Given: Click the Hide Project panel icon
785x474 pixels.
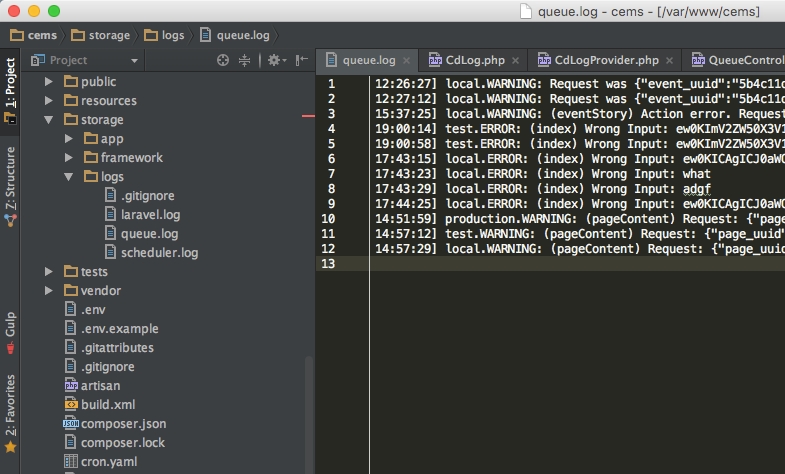Looking at the screenshot, I should click(301, 61).
